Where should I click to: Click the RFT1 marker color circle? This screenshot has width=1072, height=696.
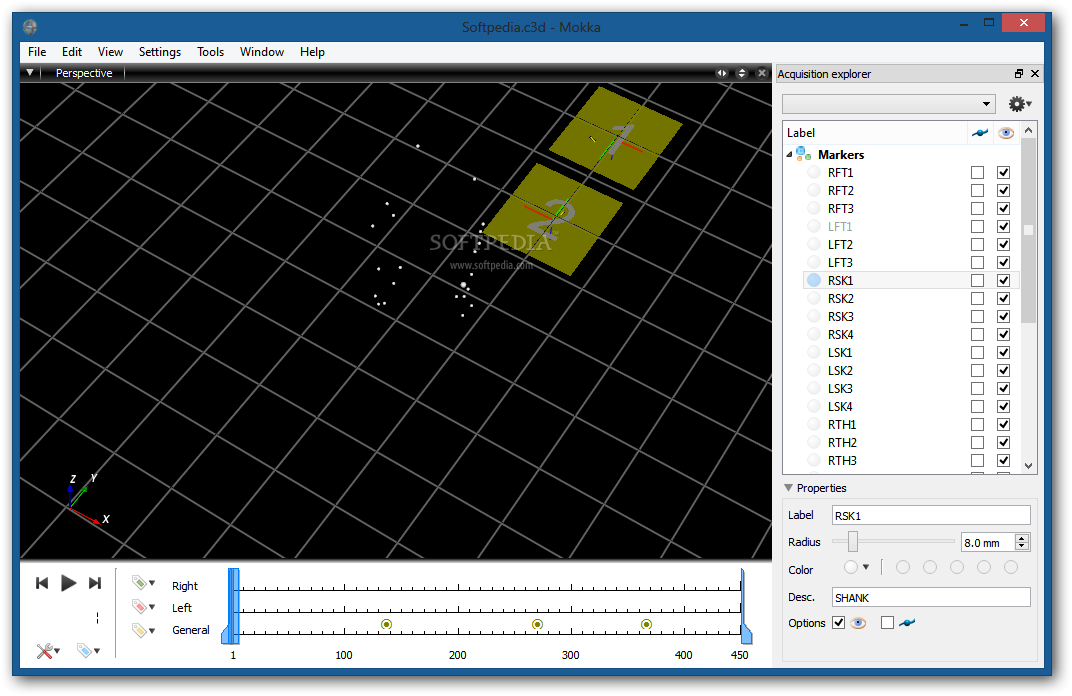814,172
